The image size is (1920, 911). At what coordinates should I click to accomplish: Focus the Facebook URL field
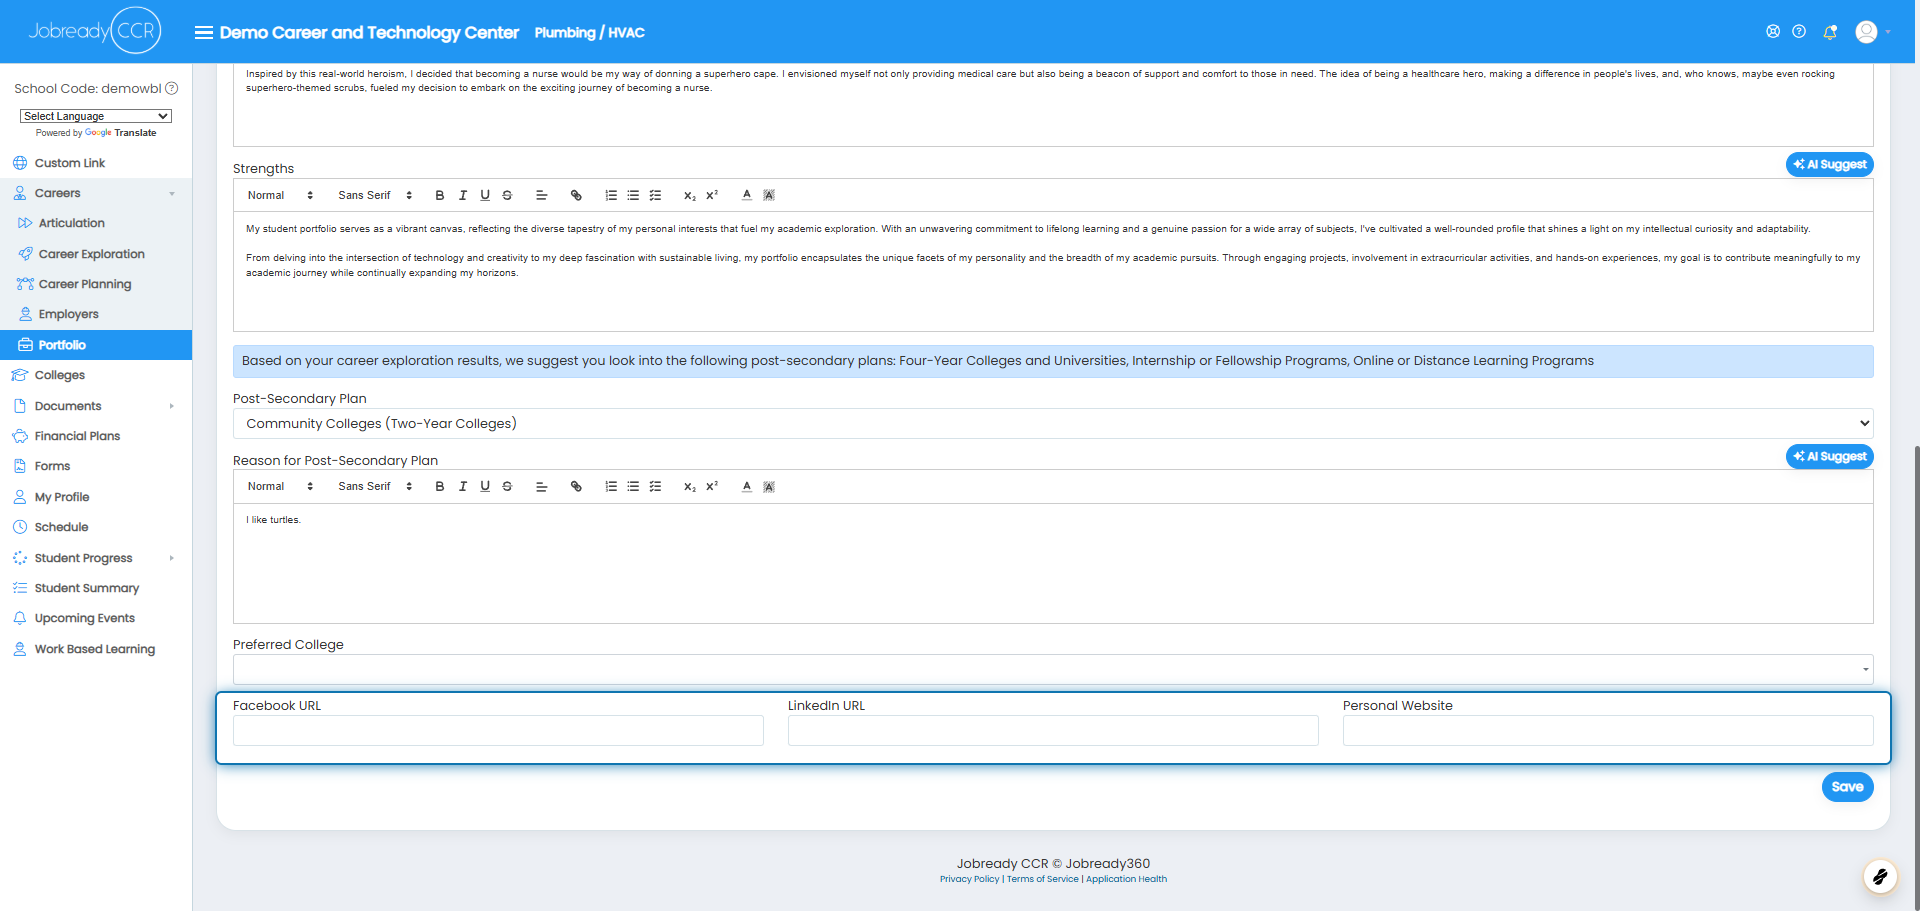click(498, 731)
